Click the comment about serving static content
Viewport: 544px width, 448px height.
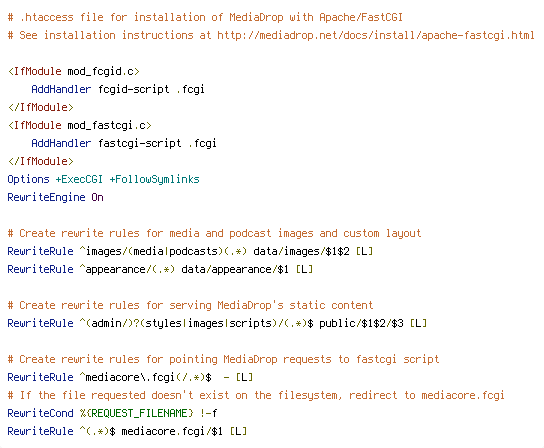click(190, 305)
